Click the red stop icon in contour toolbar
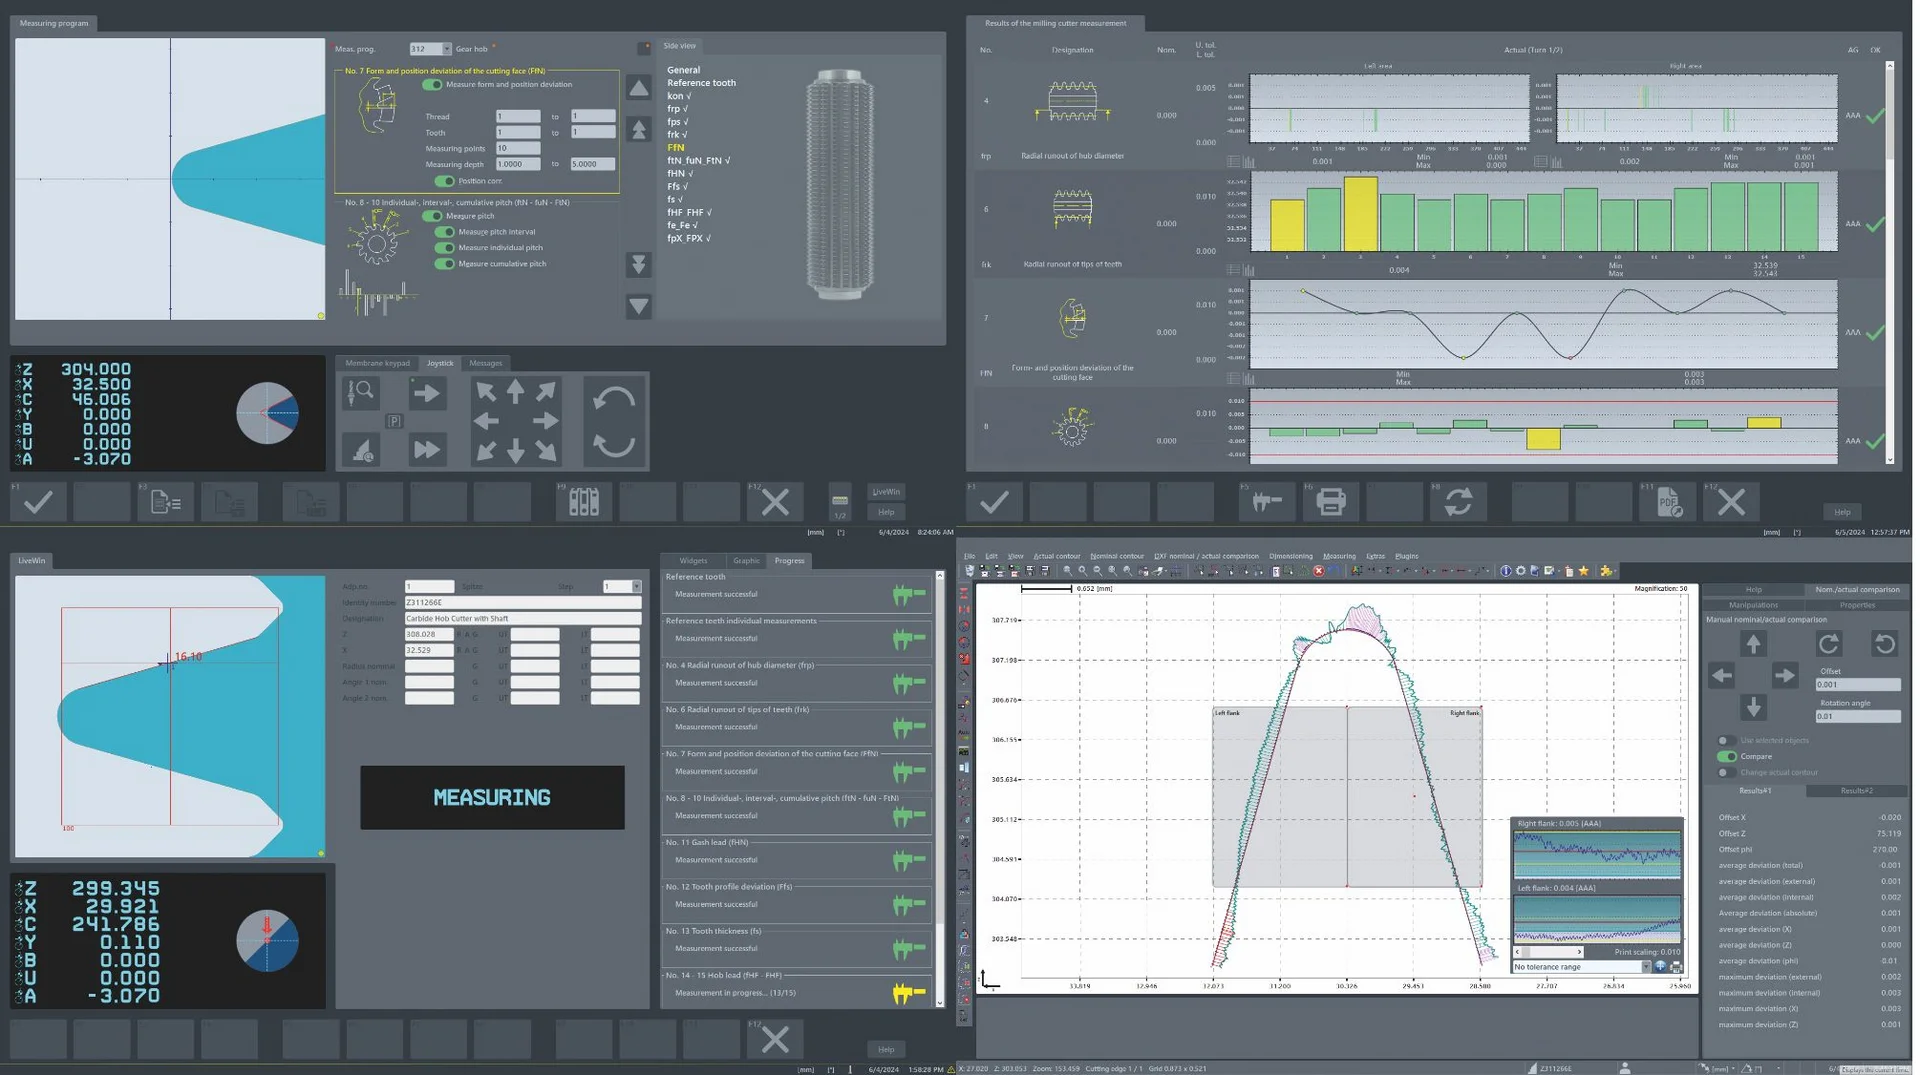This screenshot has width=1920, height=1075. pyautogui.click(x=1318, y=571)
